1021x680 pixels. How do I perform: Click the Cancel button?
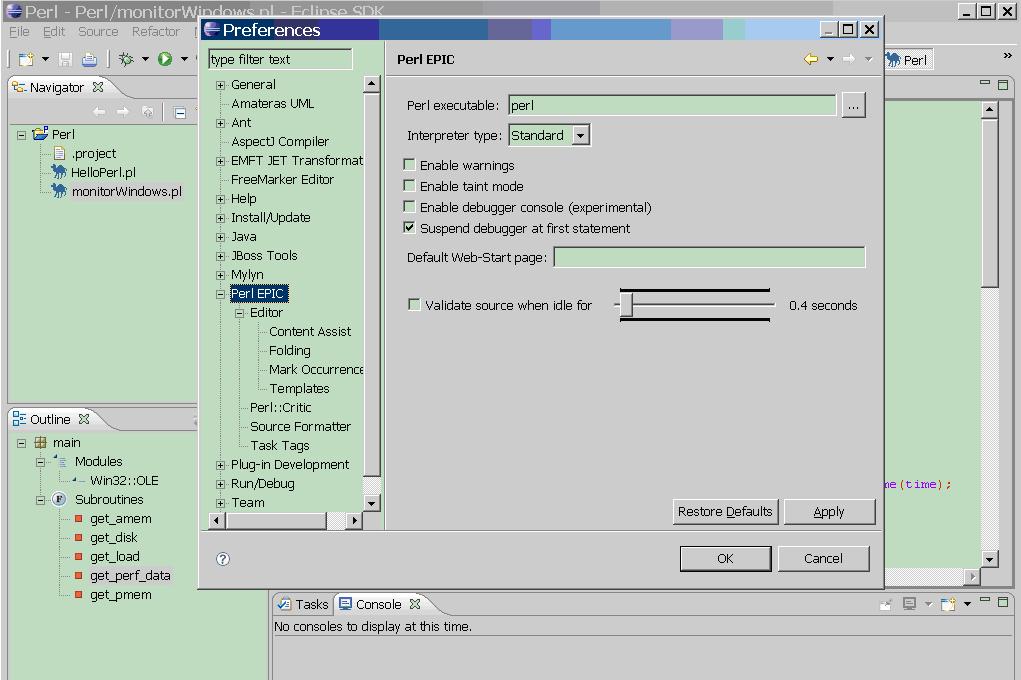(823, 559)
